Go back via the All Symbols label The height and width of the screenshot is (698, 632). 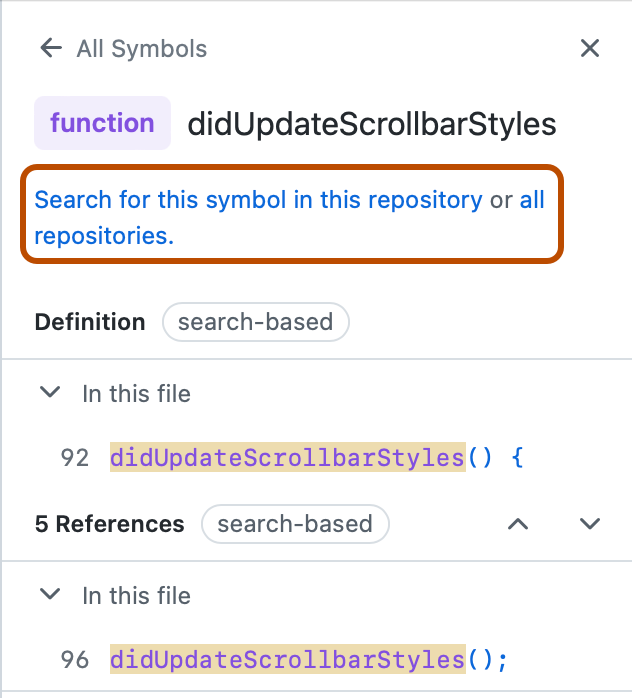pyautogui.click(x=141, y=48)
